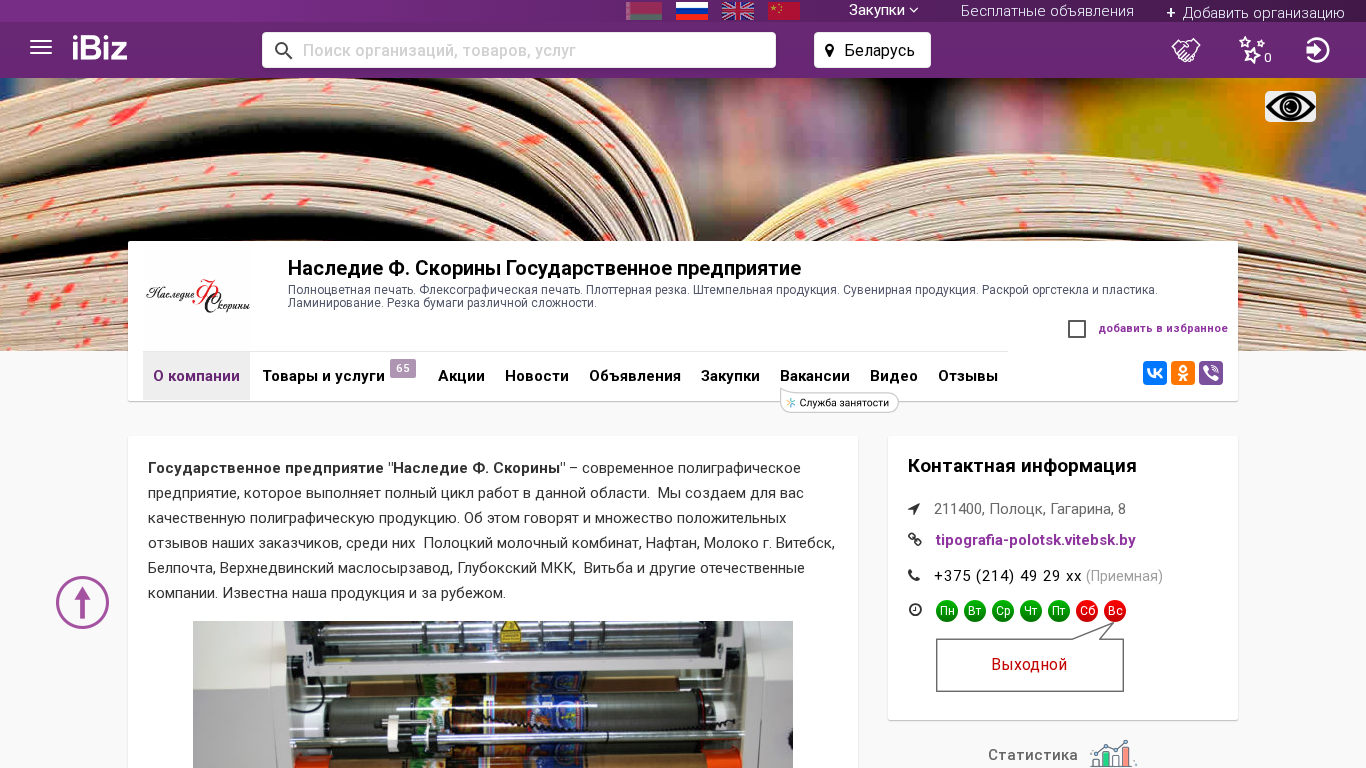
Task: Toggle the accessibility eye view
Action: click(1290, 106)
